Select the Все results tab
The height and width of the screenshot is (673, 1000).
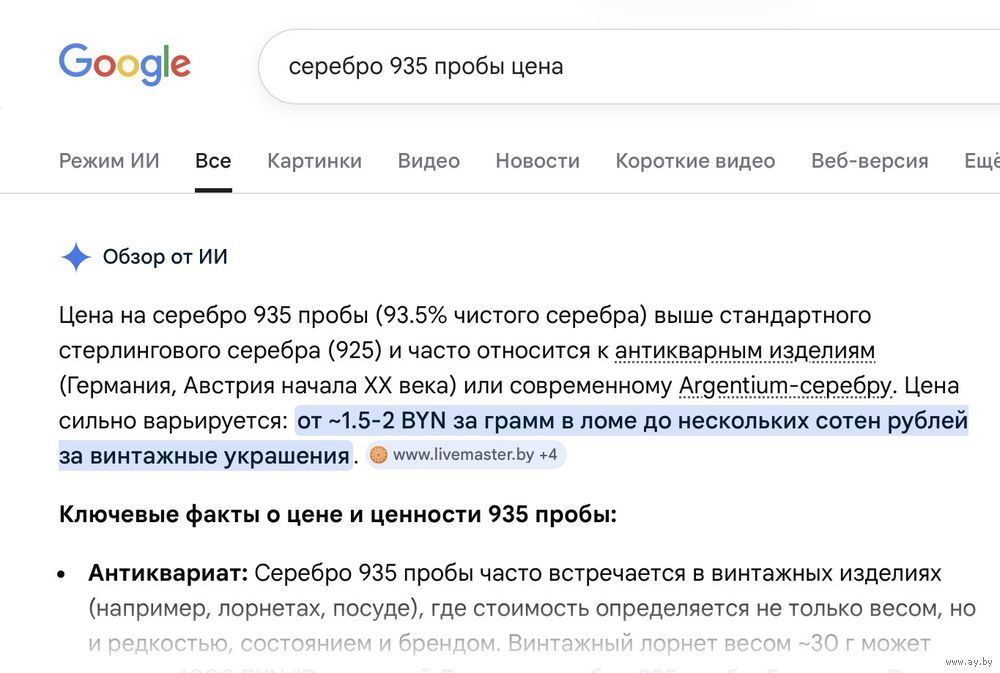click(213, 161)
